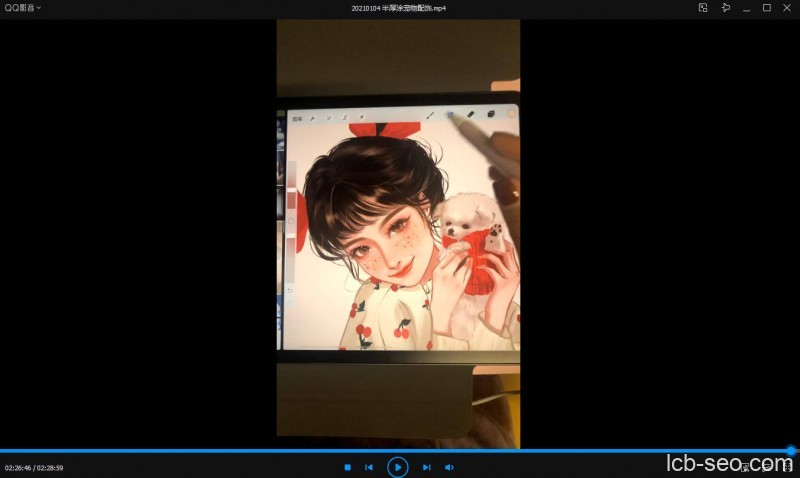Screen dimensions: 800x478
Task: Click the blue playback progress bar
Action: (x=400, y=451)
